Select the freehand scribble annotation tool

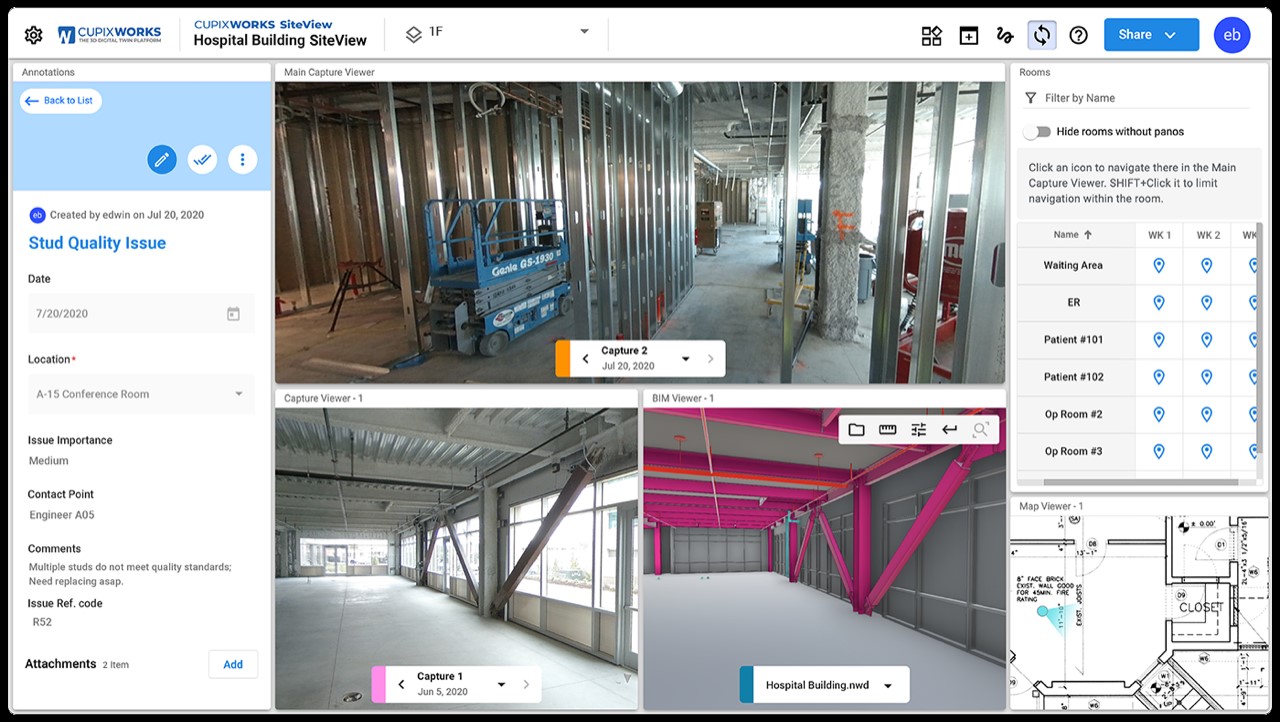tap(1005, 36)
